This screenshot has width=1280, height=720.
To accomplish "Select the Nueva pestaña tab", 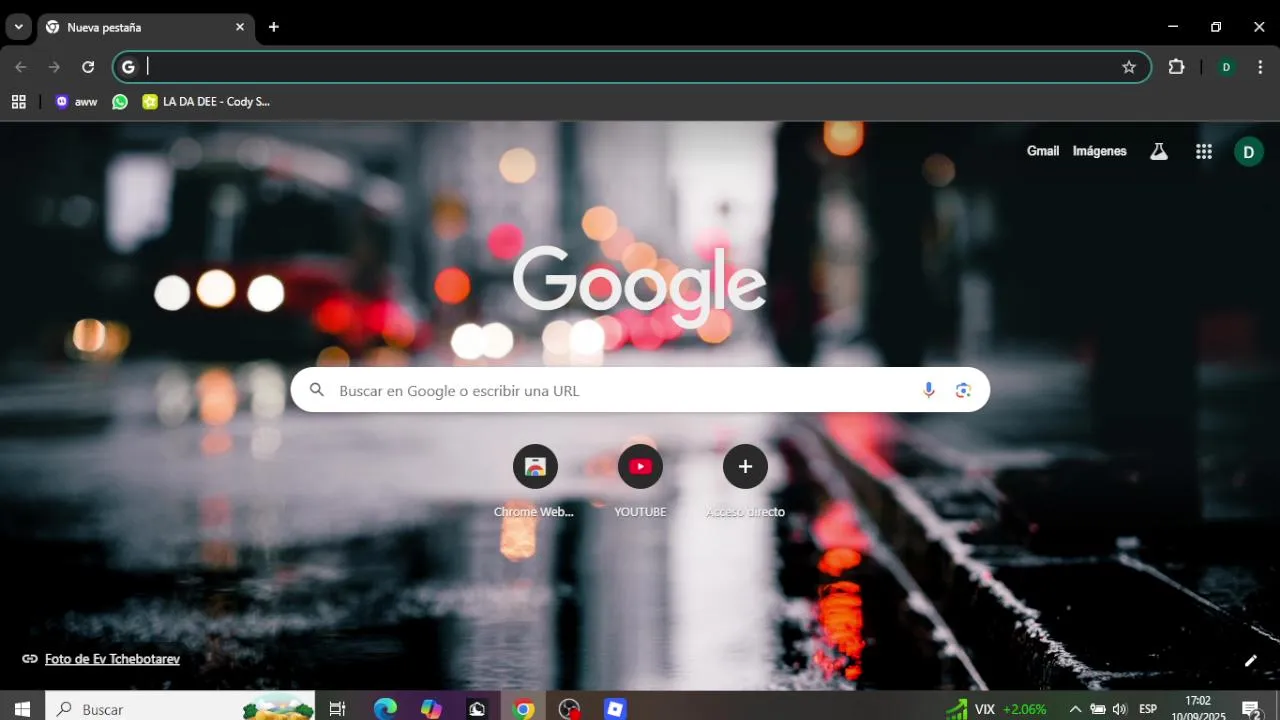I will pyautogui.click(x=145, y=27).
